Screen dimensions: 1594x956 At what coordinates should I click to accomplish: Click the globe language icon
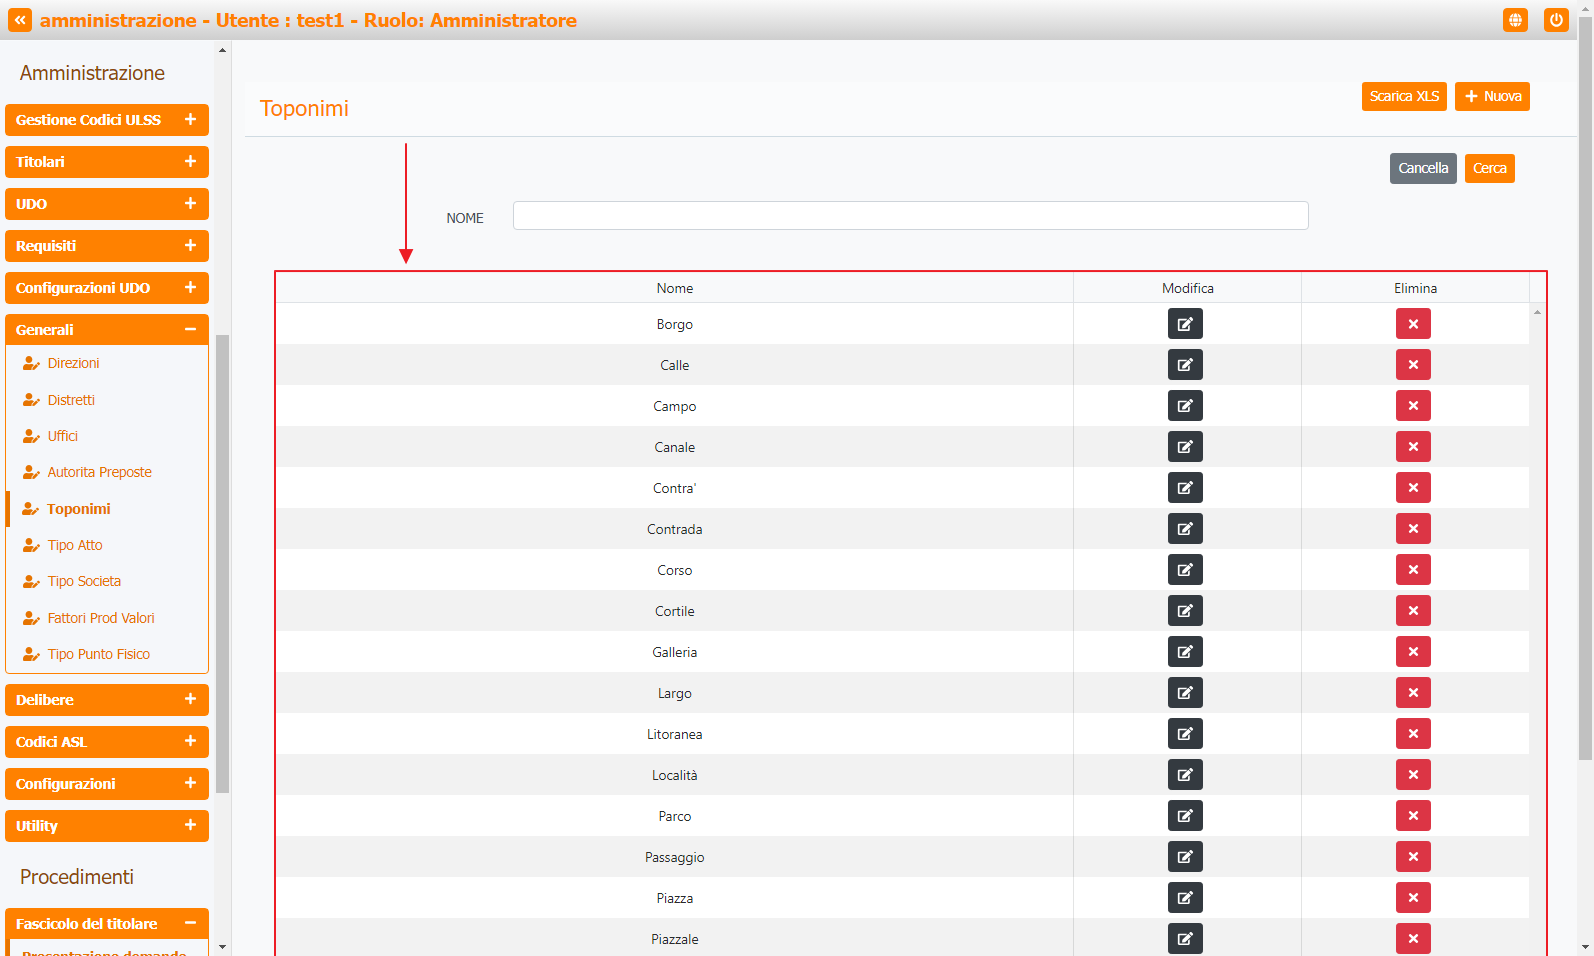coord(1515,20)
